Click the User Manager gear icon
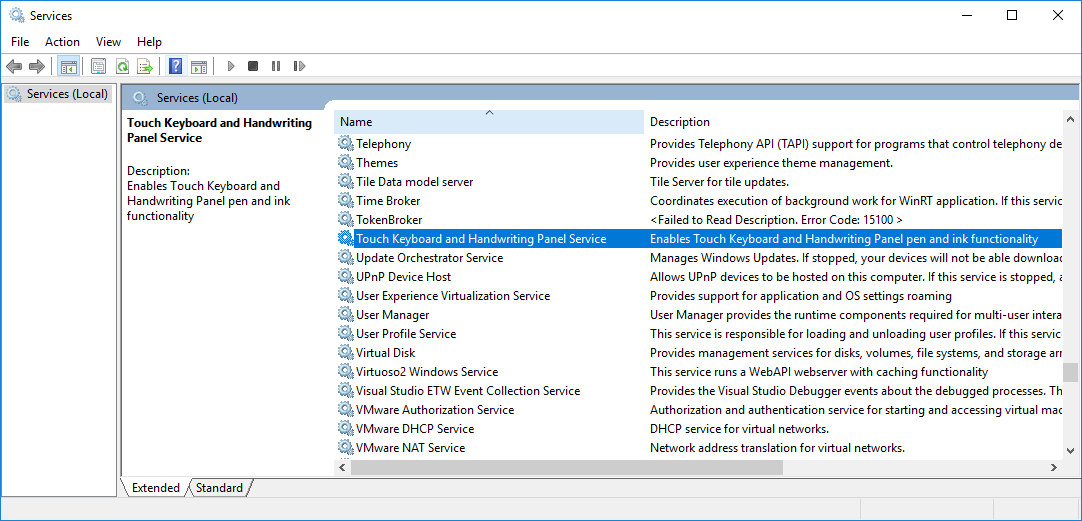The width and height of the screenshot is (1082, 521). tap(345, 315)
